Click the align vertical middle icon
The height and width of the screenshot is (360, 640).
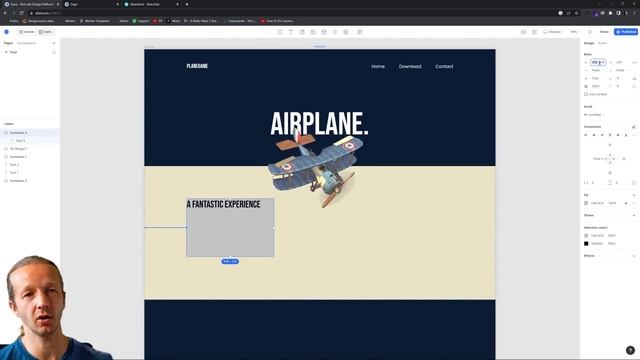pyautogui.click(x=618, y=135)
